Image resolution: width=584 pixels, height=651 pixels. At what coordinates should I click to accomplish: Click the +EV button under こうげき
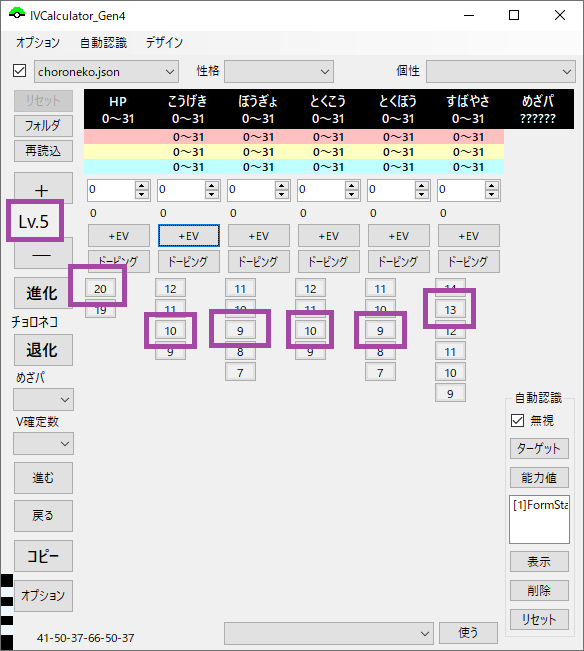click(x=189, y=236)
